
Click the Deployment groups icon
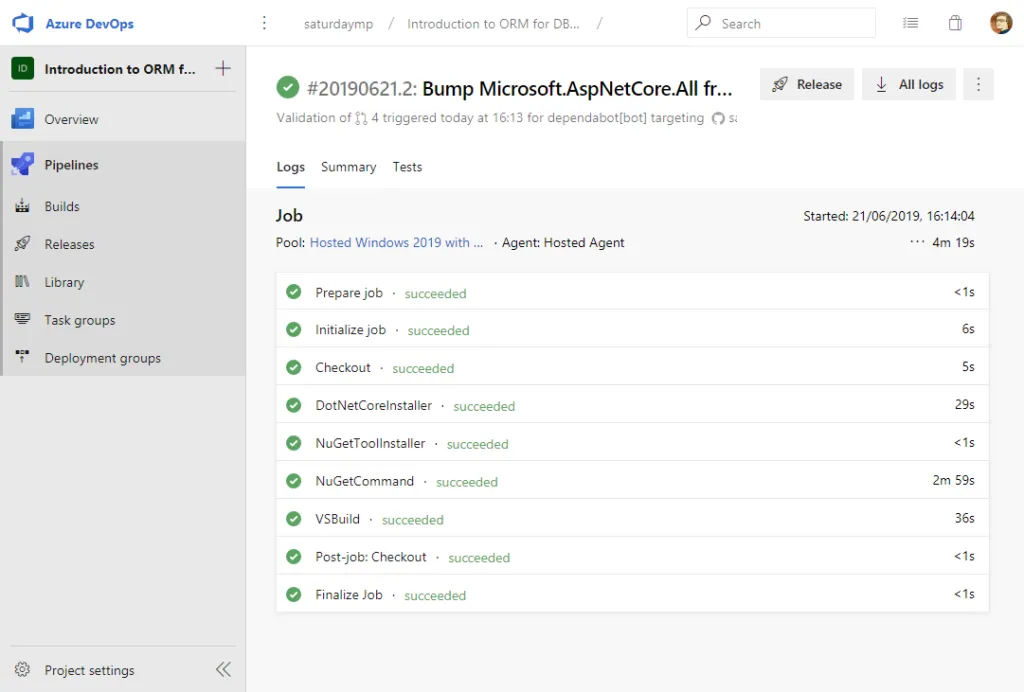(x=23, y=356)
